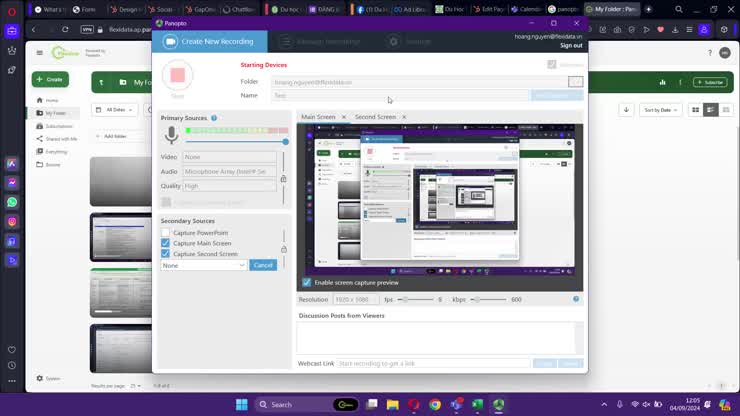Switch to grid view in the web page
Image resolution: width=740 pixels, height=416 pixels.
coord(695,110)
